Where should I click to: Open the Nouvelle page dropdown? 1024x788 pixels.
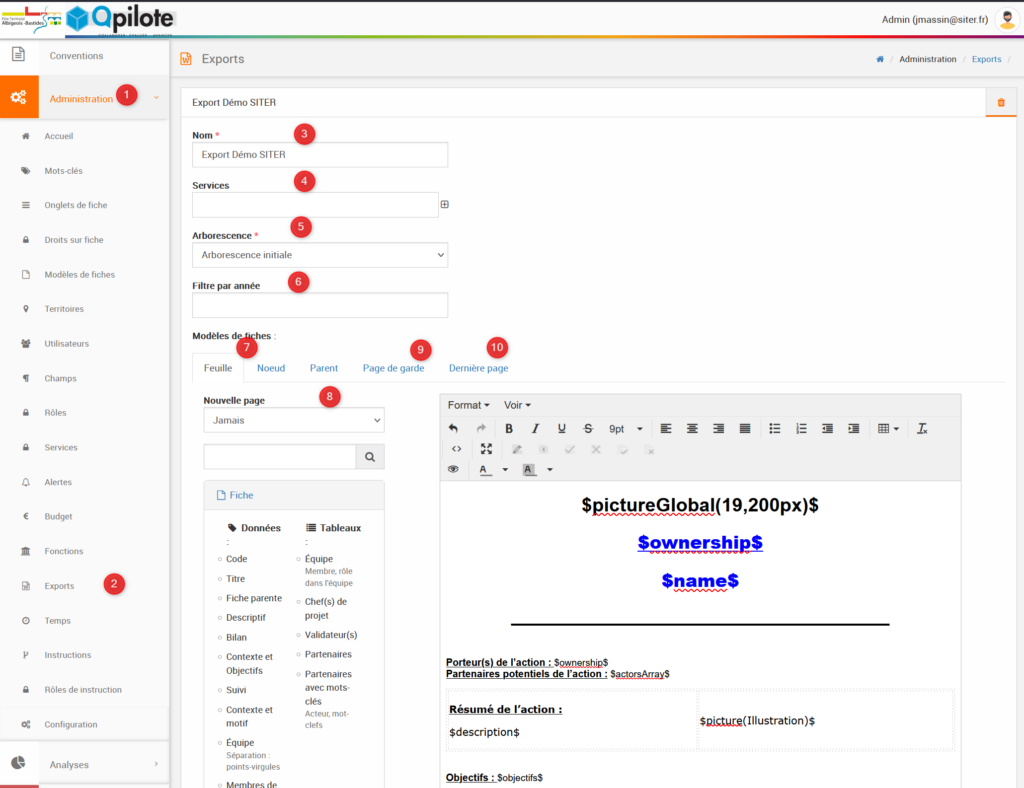(293, 420)
